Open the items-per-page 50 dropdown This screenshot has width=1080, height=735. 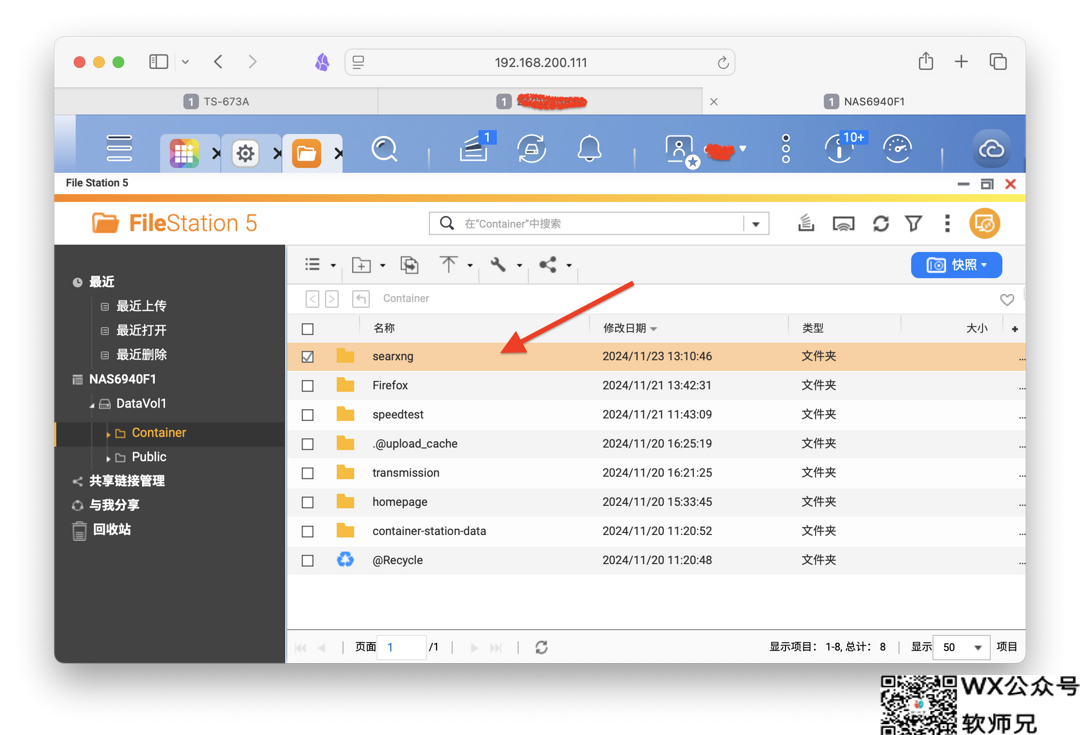pos(962,648)
